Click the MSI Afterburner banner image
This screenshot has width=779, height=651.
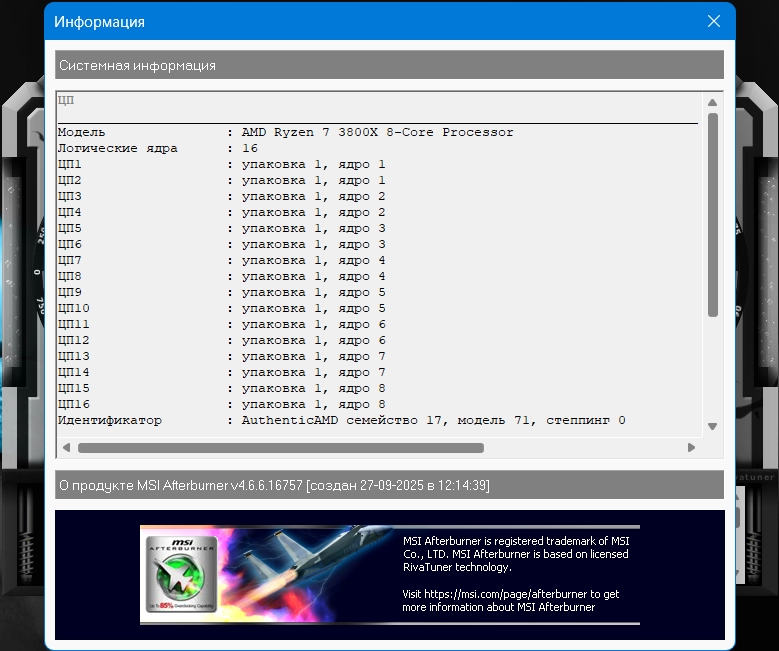point(390,574)
